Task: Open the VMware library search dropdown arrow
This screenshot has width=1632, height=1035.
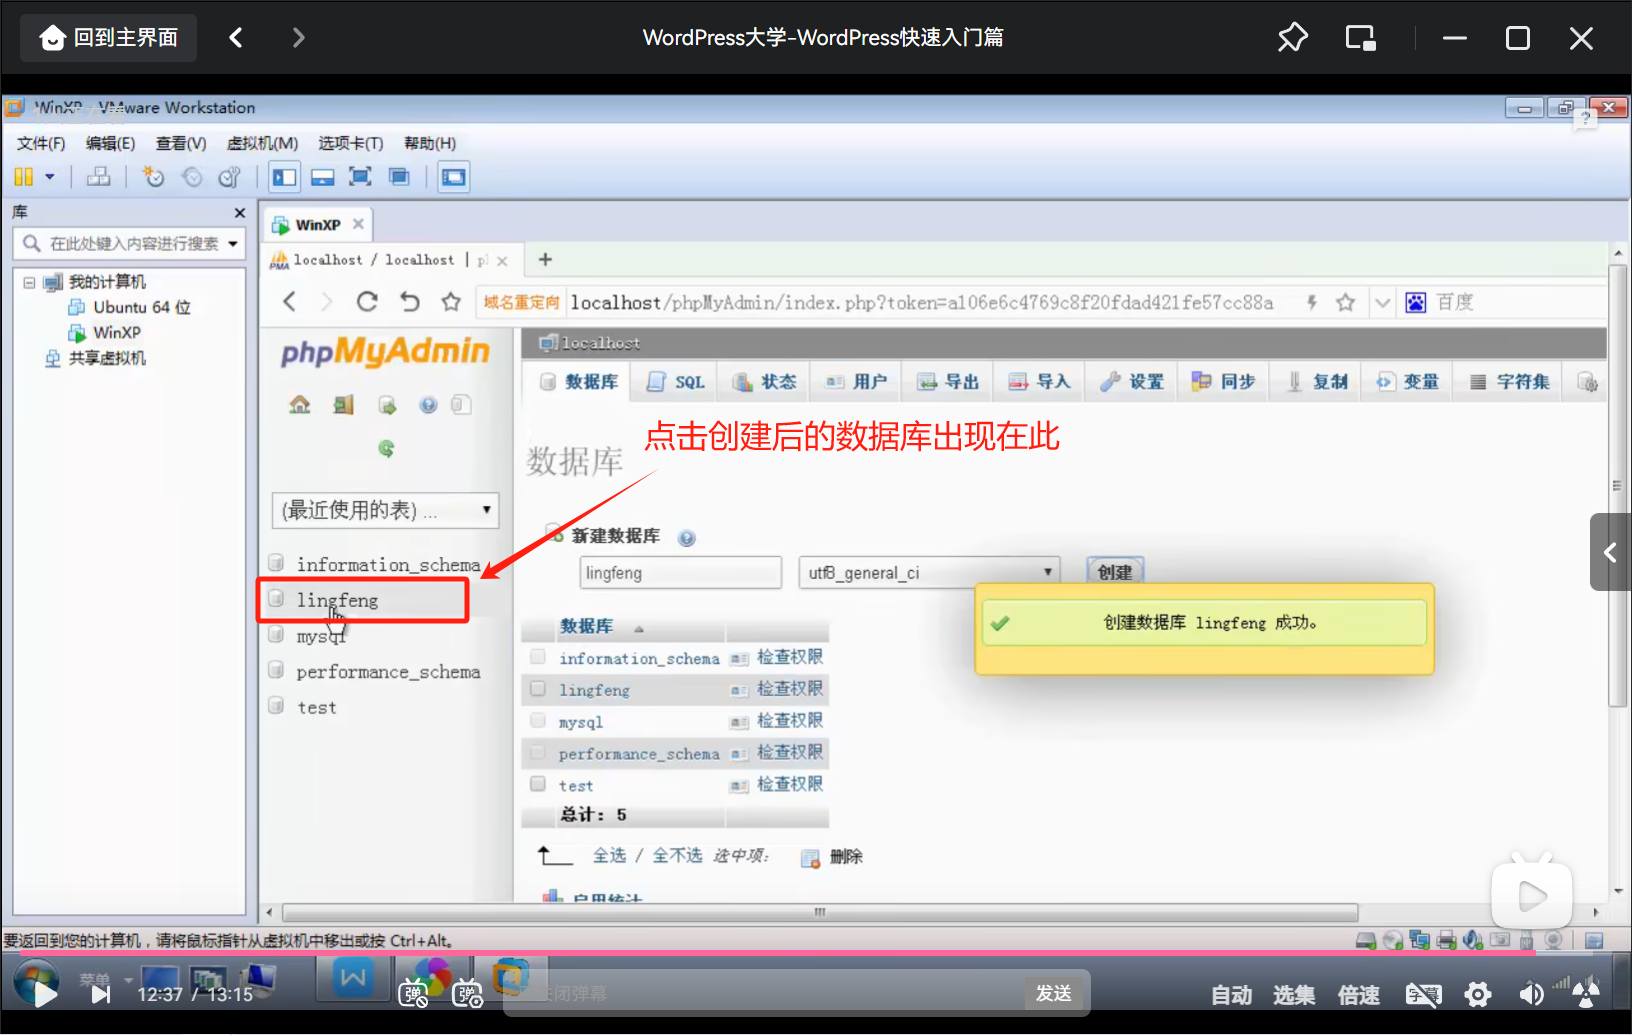Action: pyautogui.click(x=233, y=243)
